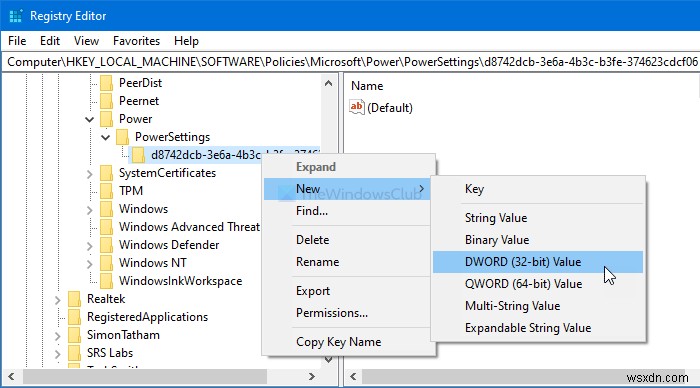Screen dimensions: 700x388
Task: Select the WindowsInkWorkspace key
Action: [x=180, y=281]
